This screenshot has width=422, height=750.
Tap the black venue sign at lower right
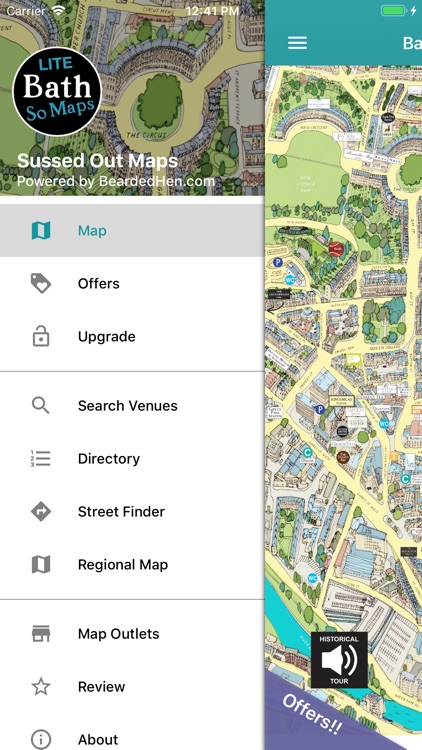click(408, 551)
